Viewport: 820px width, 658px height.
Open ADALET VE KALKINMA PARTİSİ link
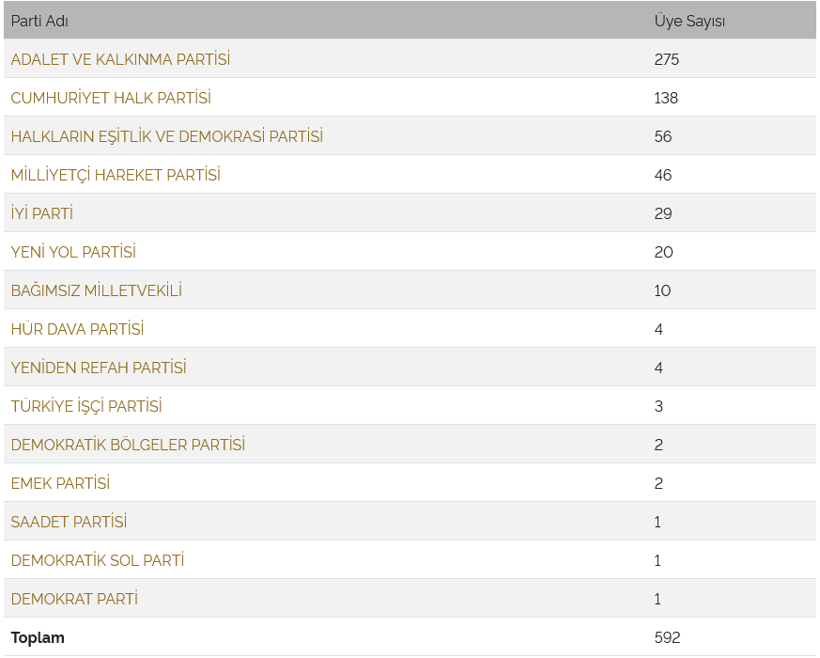point(120,59)
